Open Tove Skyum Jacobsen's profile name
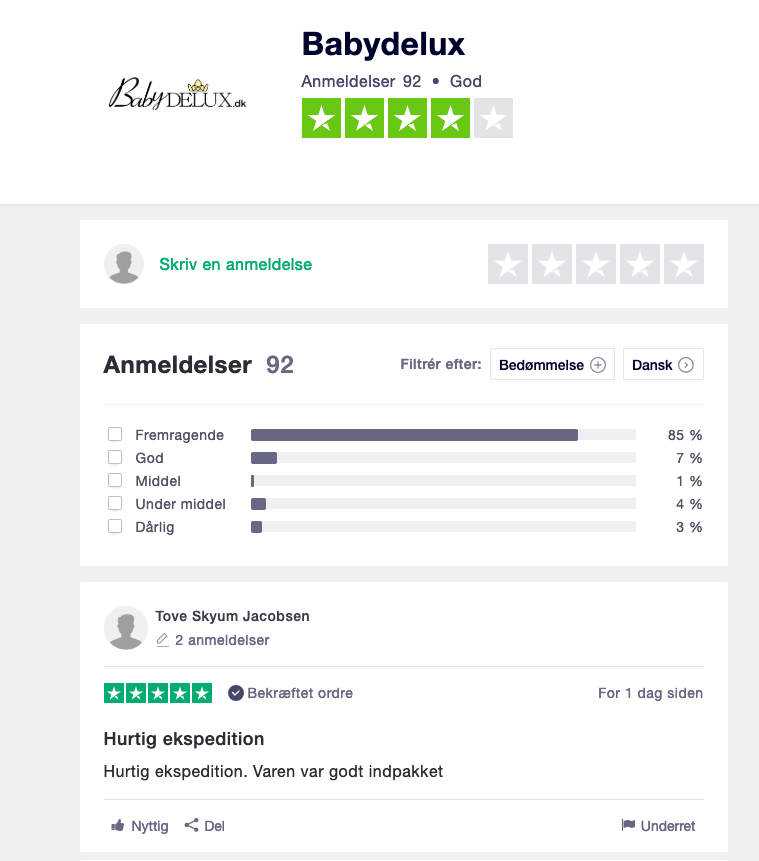759x861 pixels. pos(232,616)
